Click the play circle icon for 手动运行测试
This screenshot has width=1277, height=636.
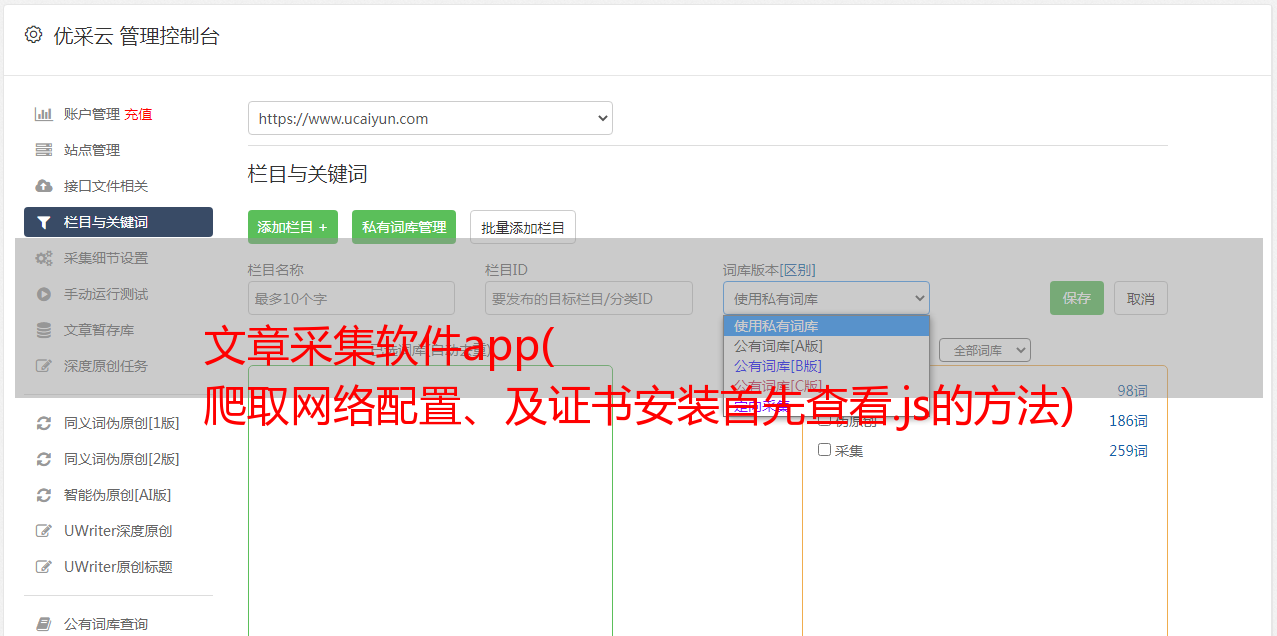43,294
